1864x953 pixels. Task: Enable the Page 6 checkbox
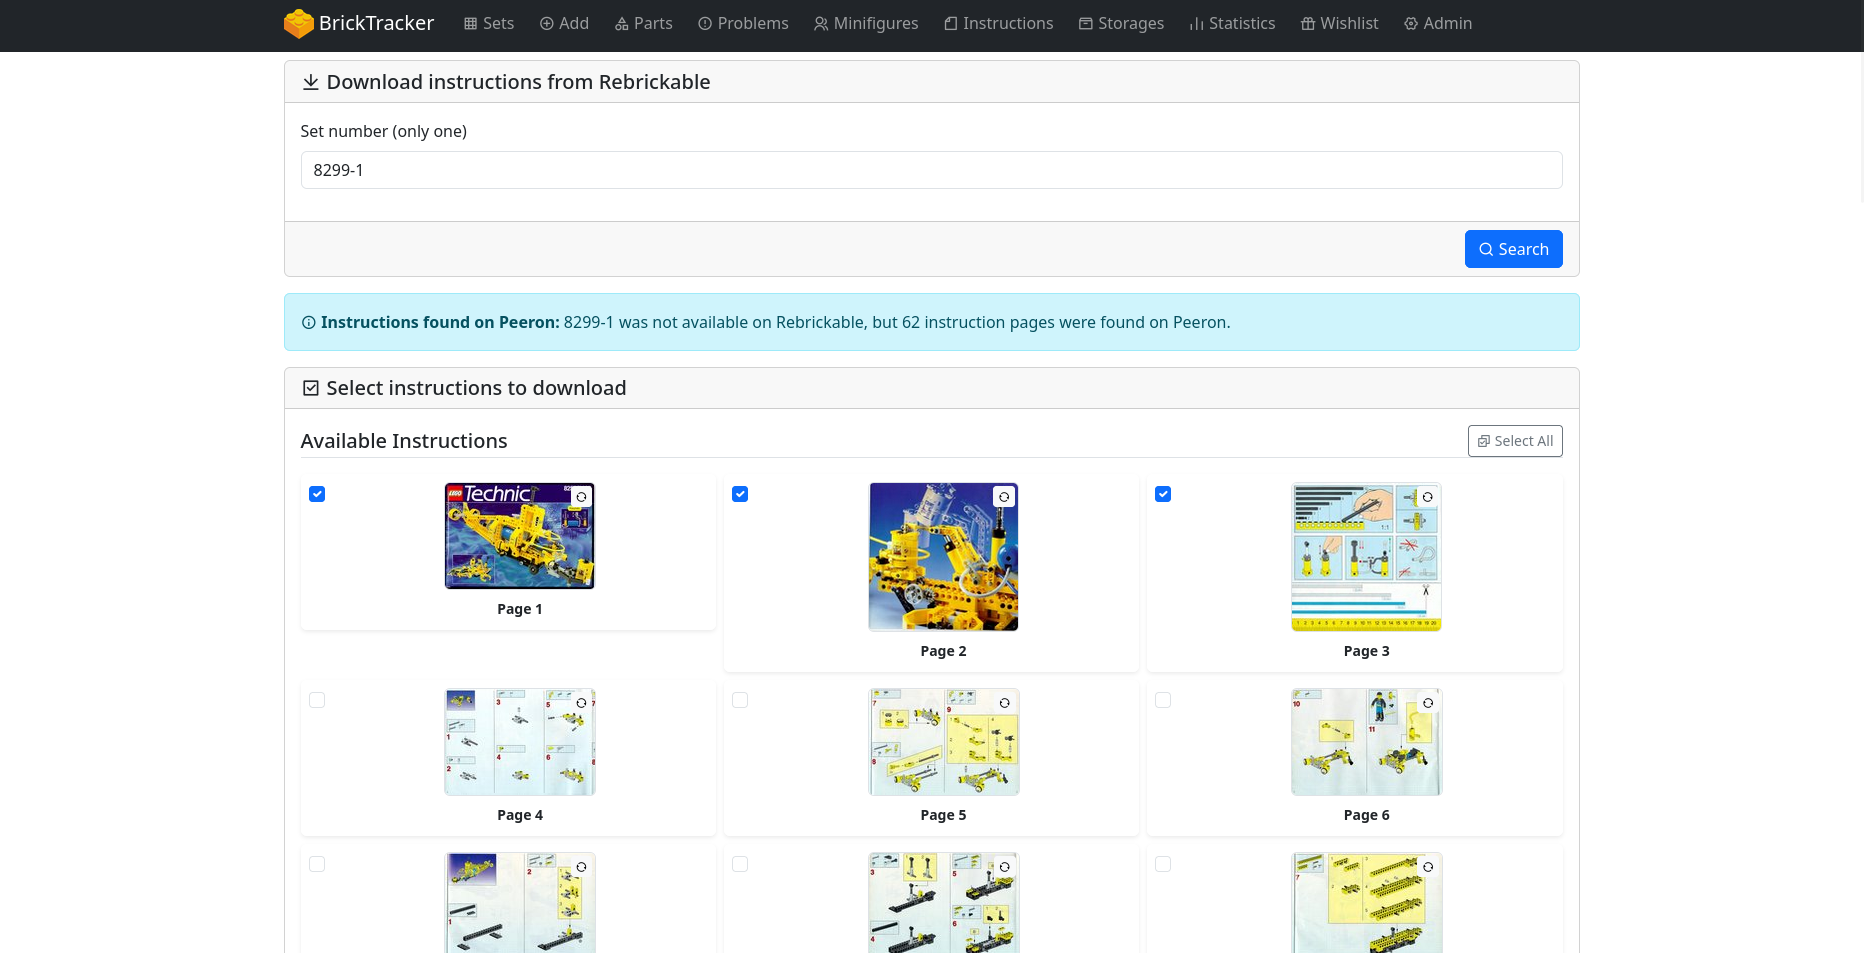click(x=1163, y=700)
